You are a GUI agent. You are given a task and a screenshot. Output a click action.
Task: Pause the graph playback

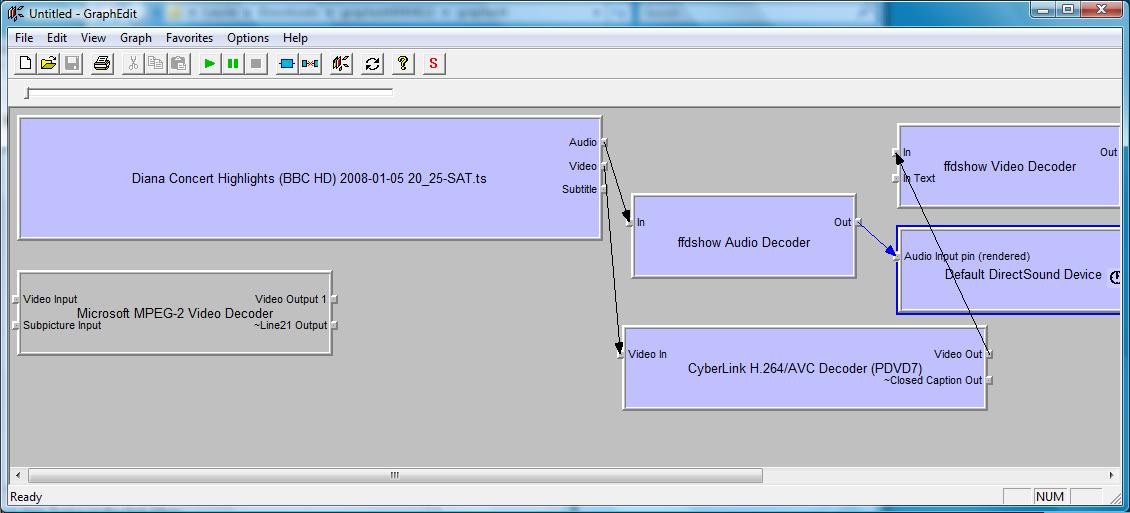point(232,63)
